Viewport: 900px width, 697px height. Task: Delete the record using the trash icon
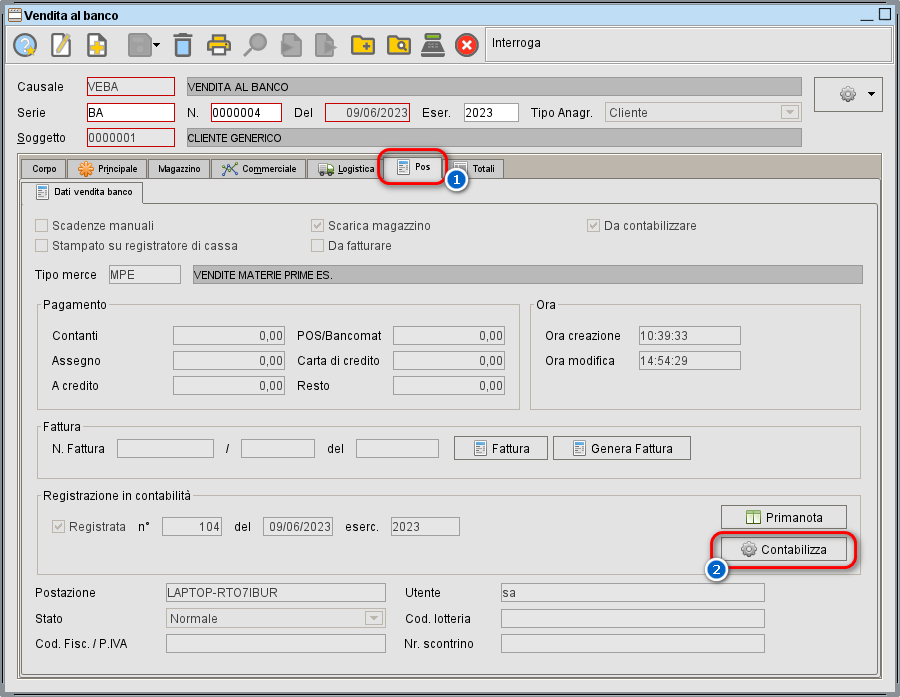point(183,45)
